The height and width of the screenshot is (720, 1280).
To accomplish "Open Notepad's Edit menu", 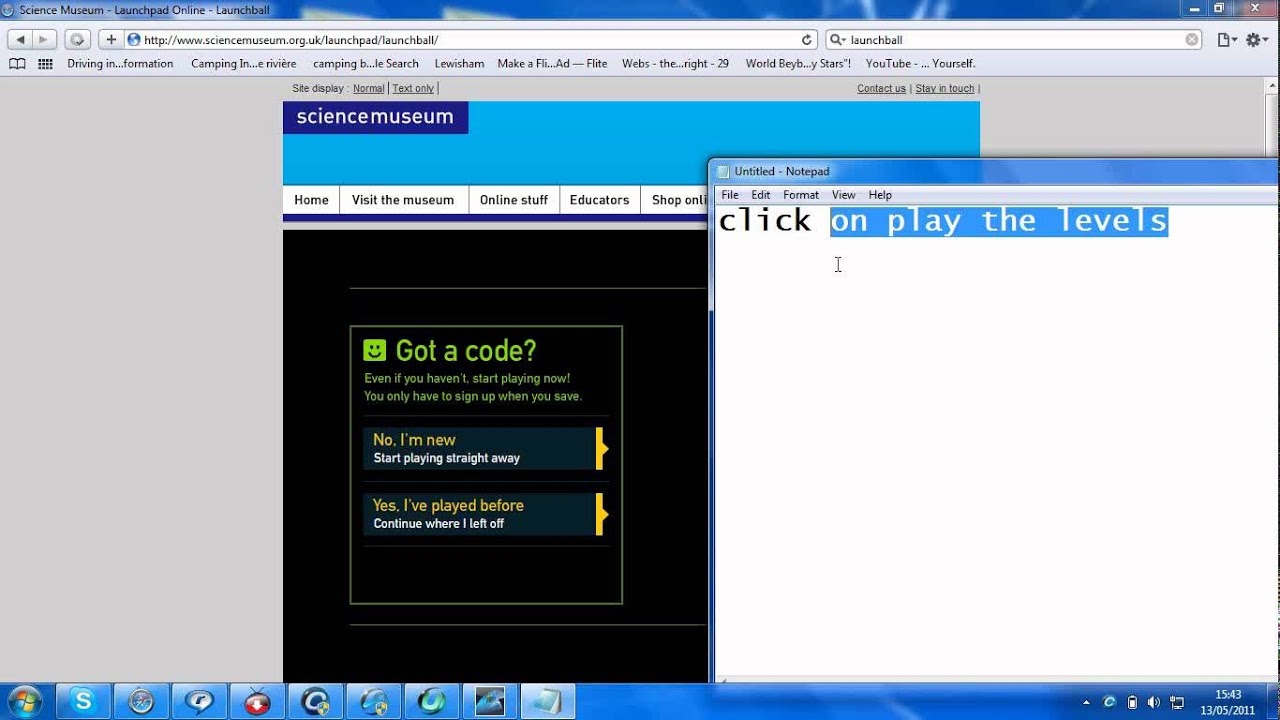I will (761, 195).
